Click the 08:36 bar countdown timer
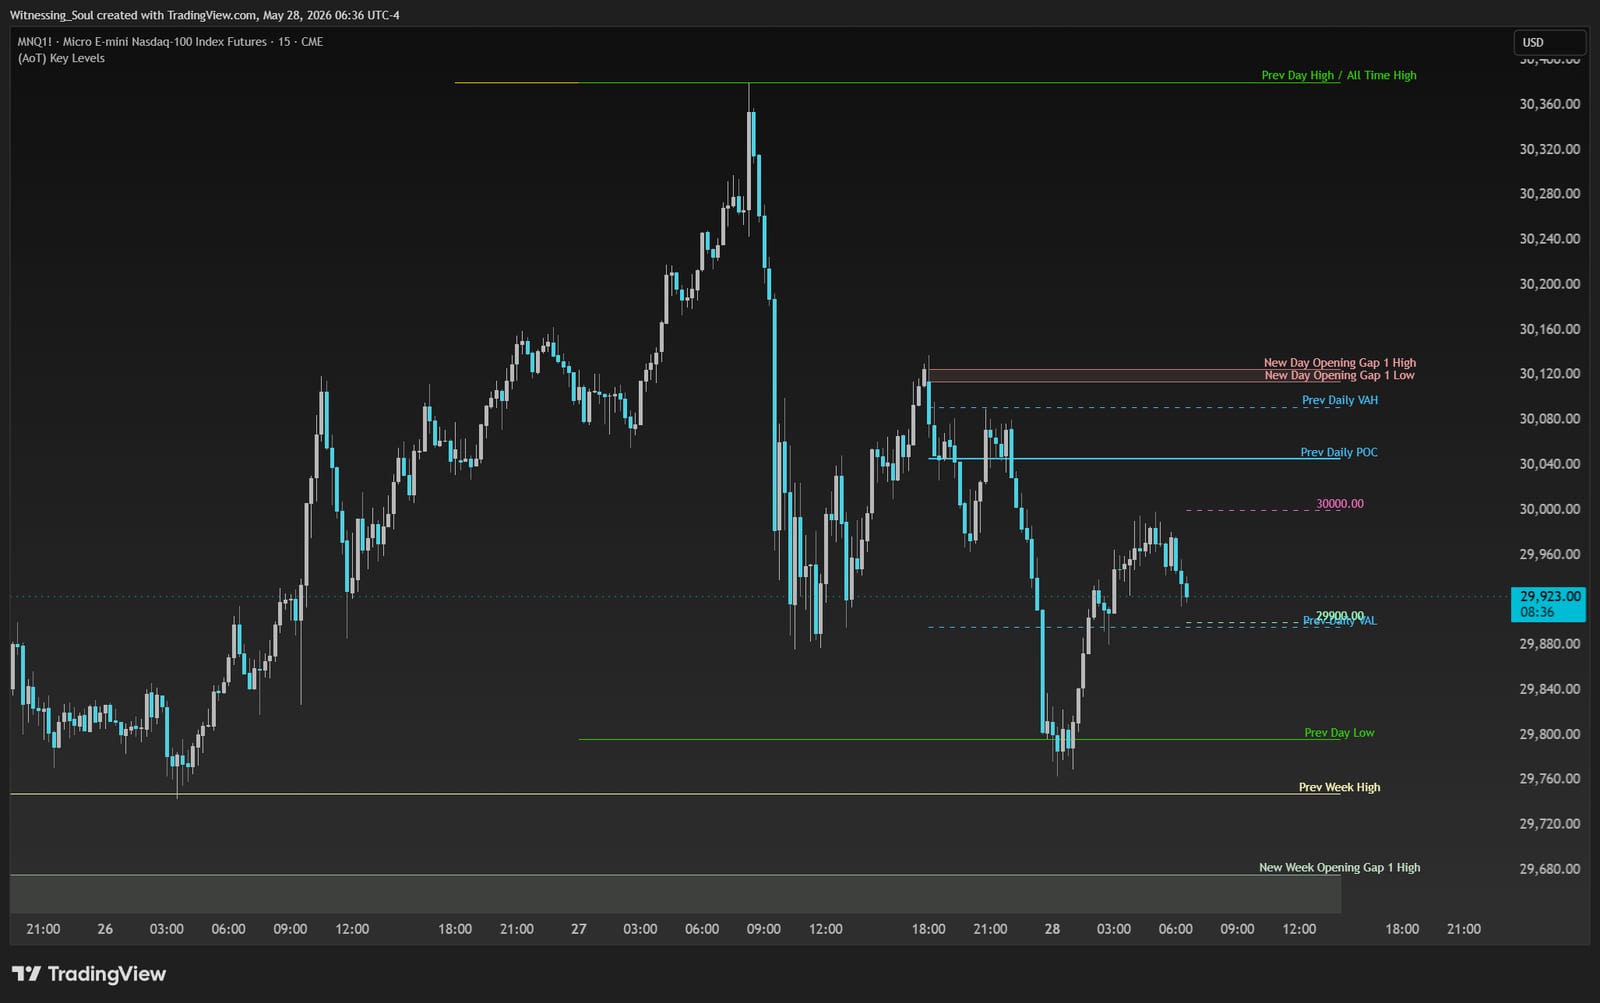The height and width of the screenshot is (1003, 1600). click(x=1537, y=612)
